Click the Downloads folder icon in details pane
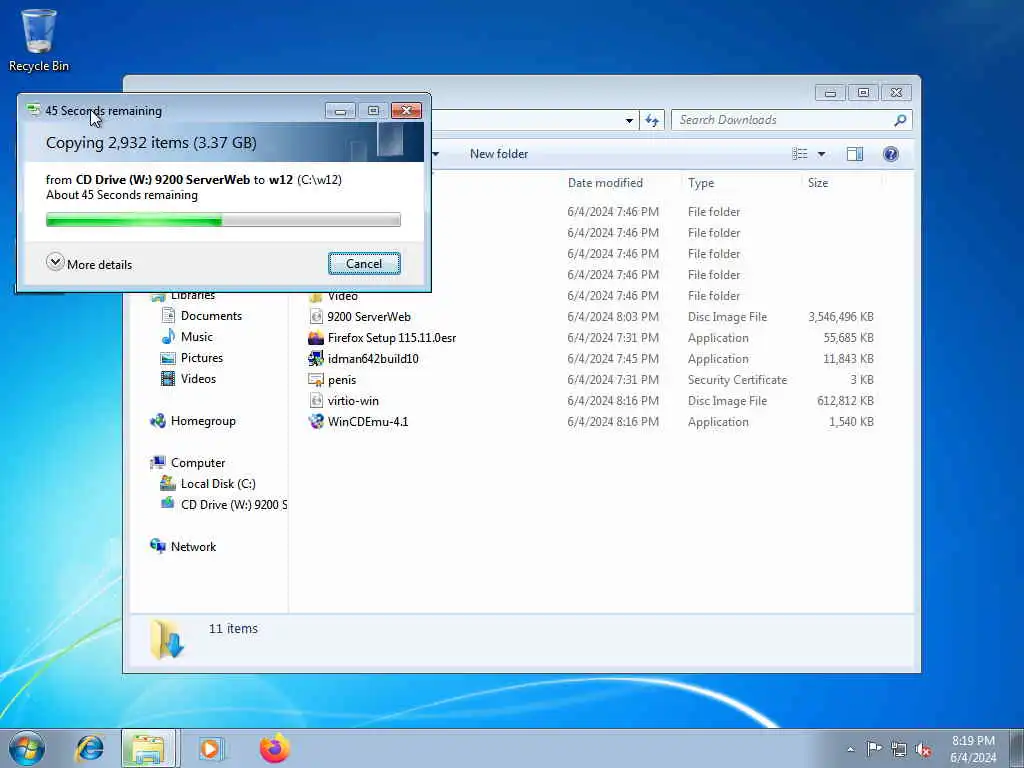Image resolution: width=1024 pixels, height=768 pixels. [x=167, y=638]
